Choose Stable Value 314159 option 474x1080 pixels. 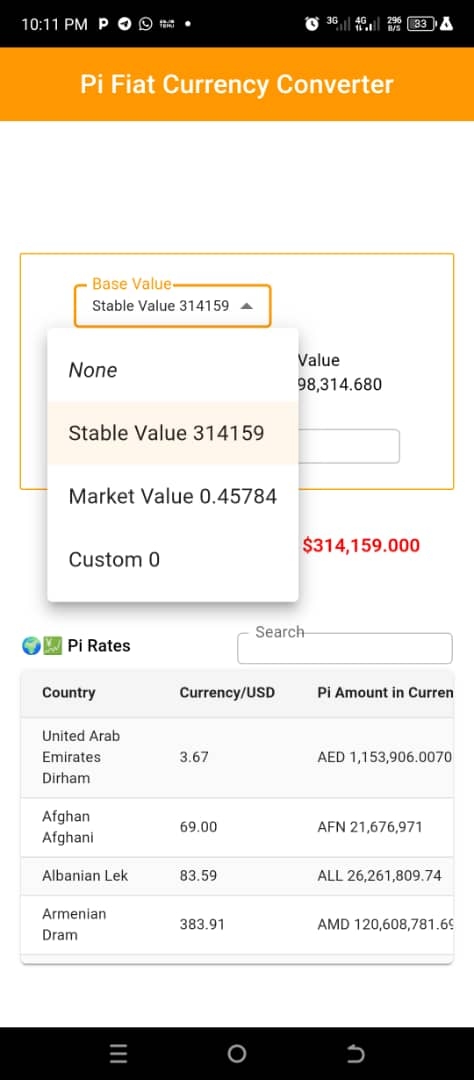click(172, 433)
